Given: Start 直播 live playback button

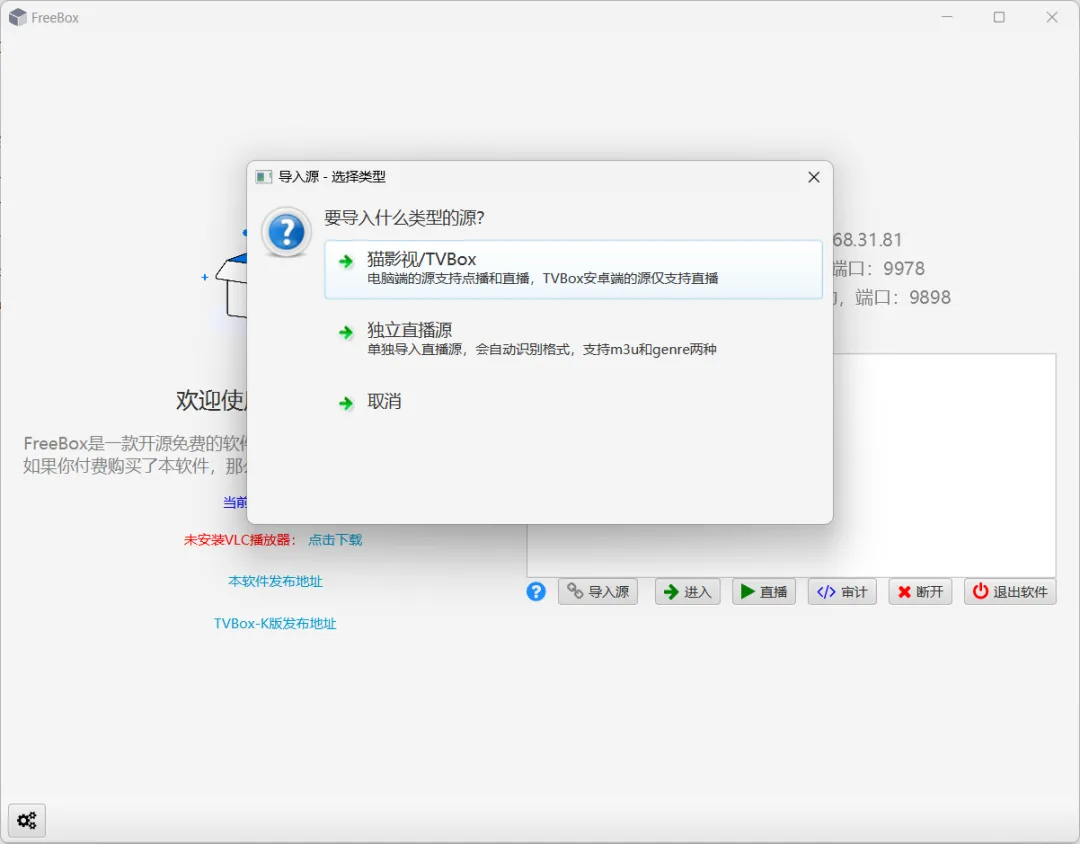Looking at the screenshot, I should [x=763, y=592].
